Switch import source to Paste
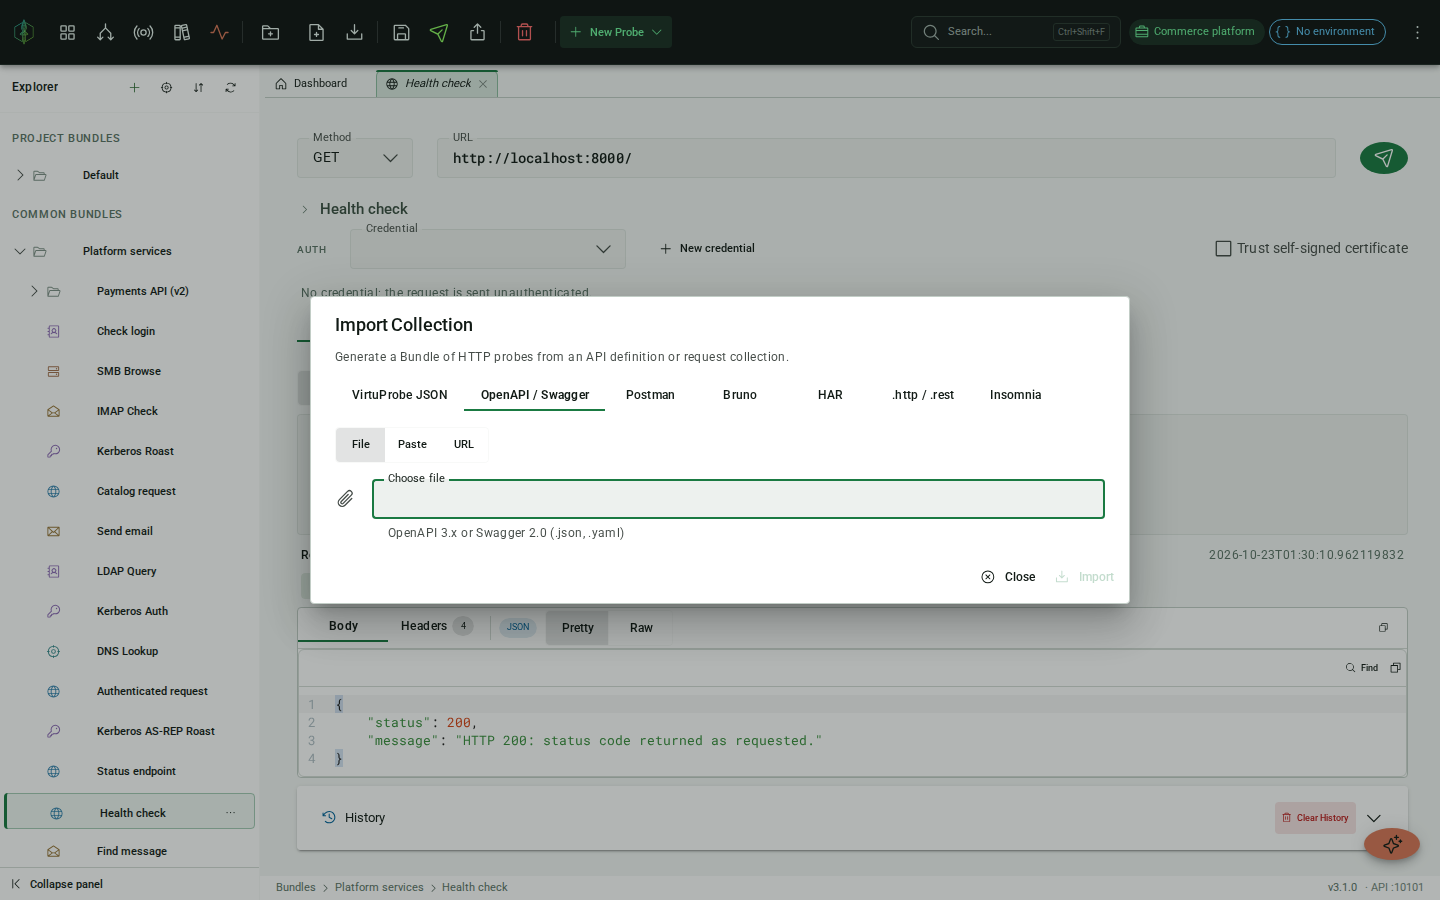 tap(412, 444)
